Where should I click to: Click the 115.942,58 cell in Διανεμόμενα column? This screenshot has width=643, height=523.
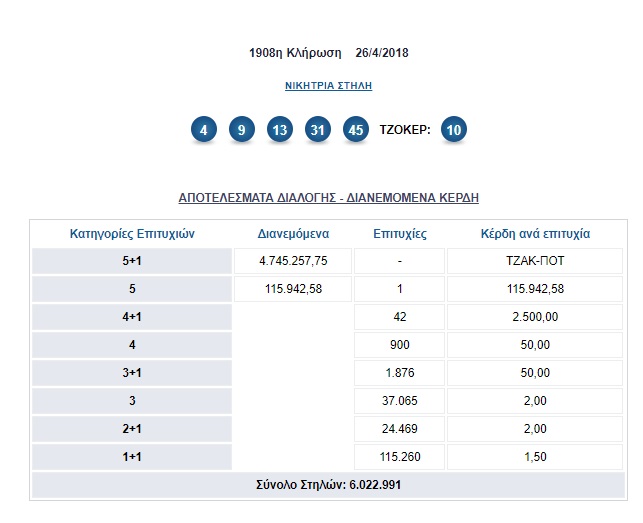293,289
